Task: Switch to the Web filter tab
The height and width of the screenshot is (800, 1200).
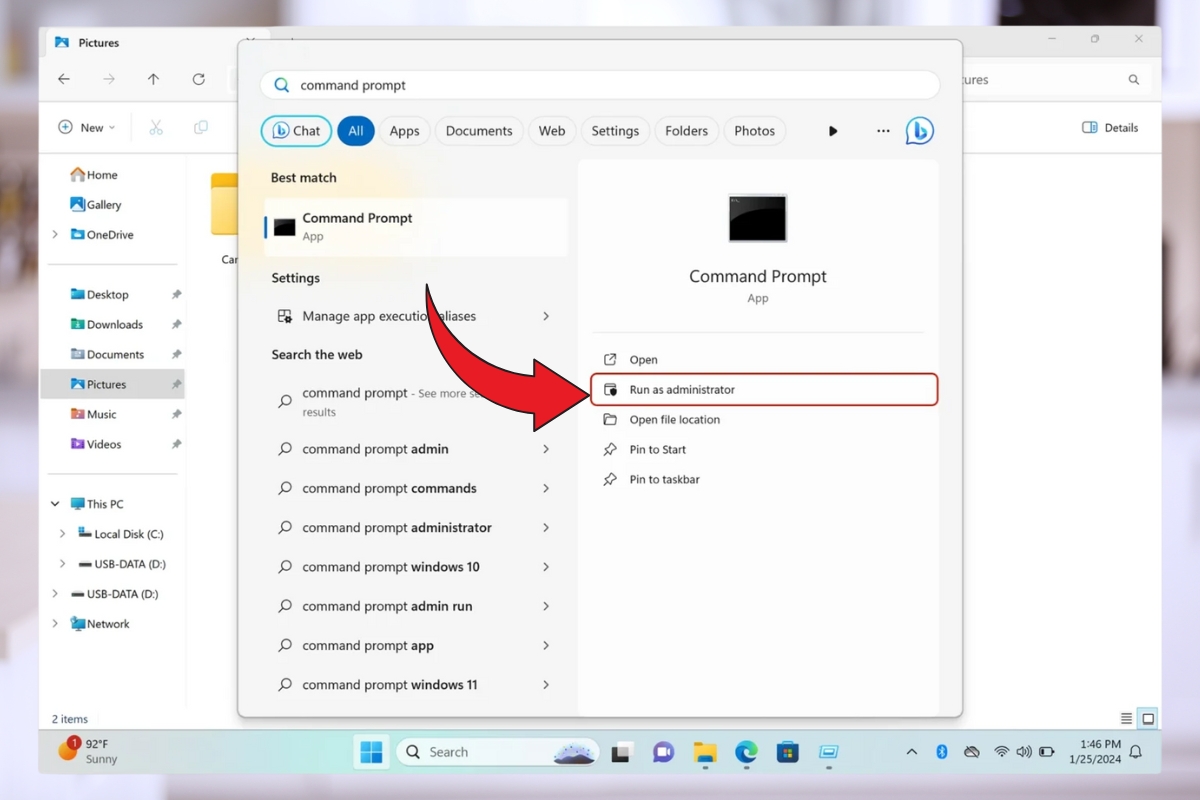Action: click(x=552, y=131)
